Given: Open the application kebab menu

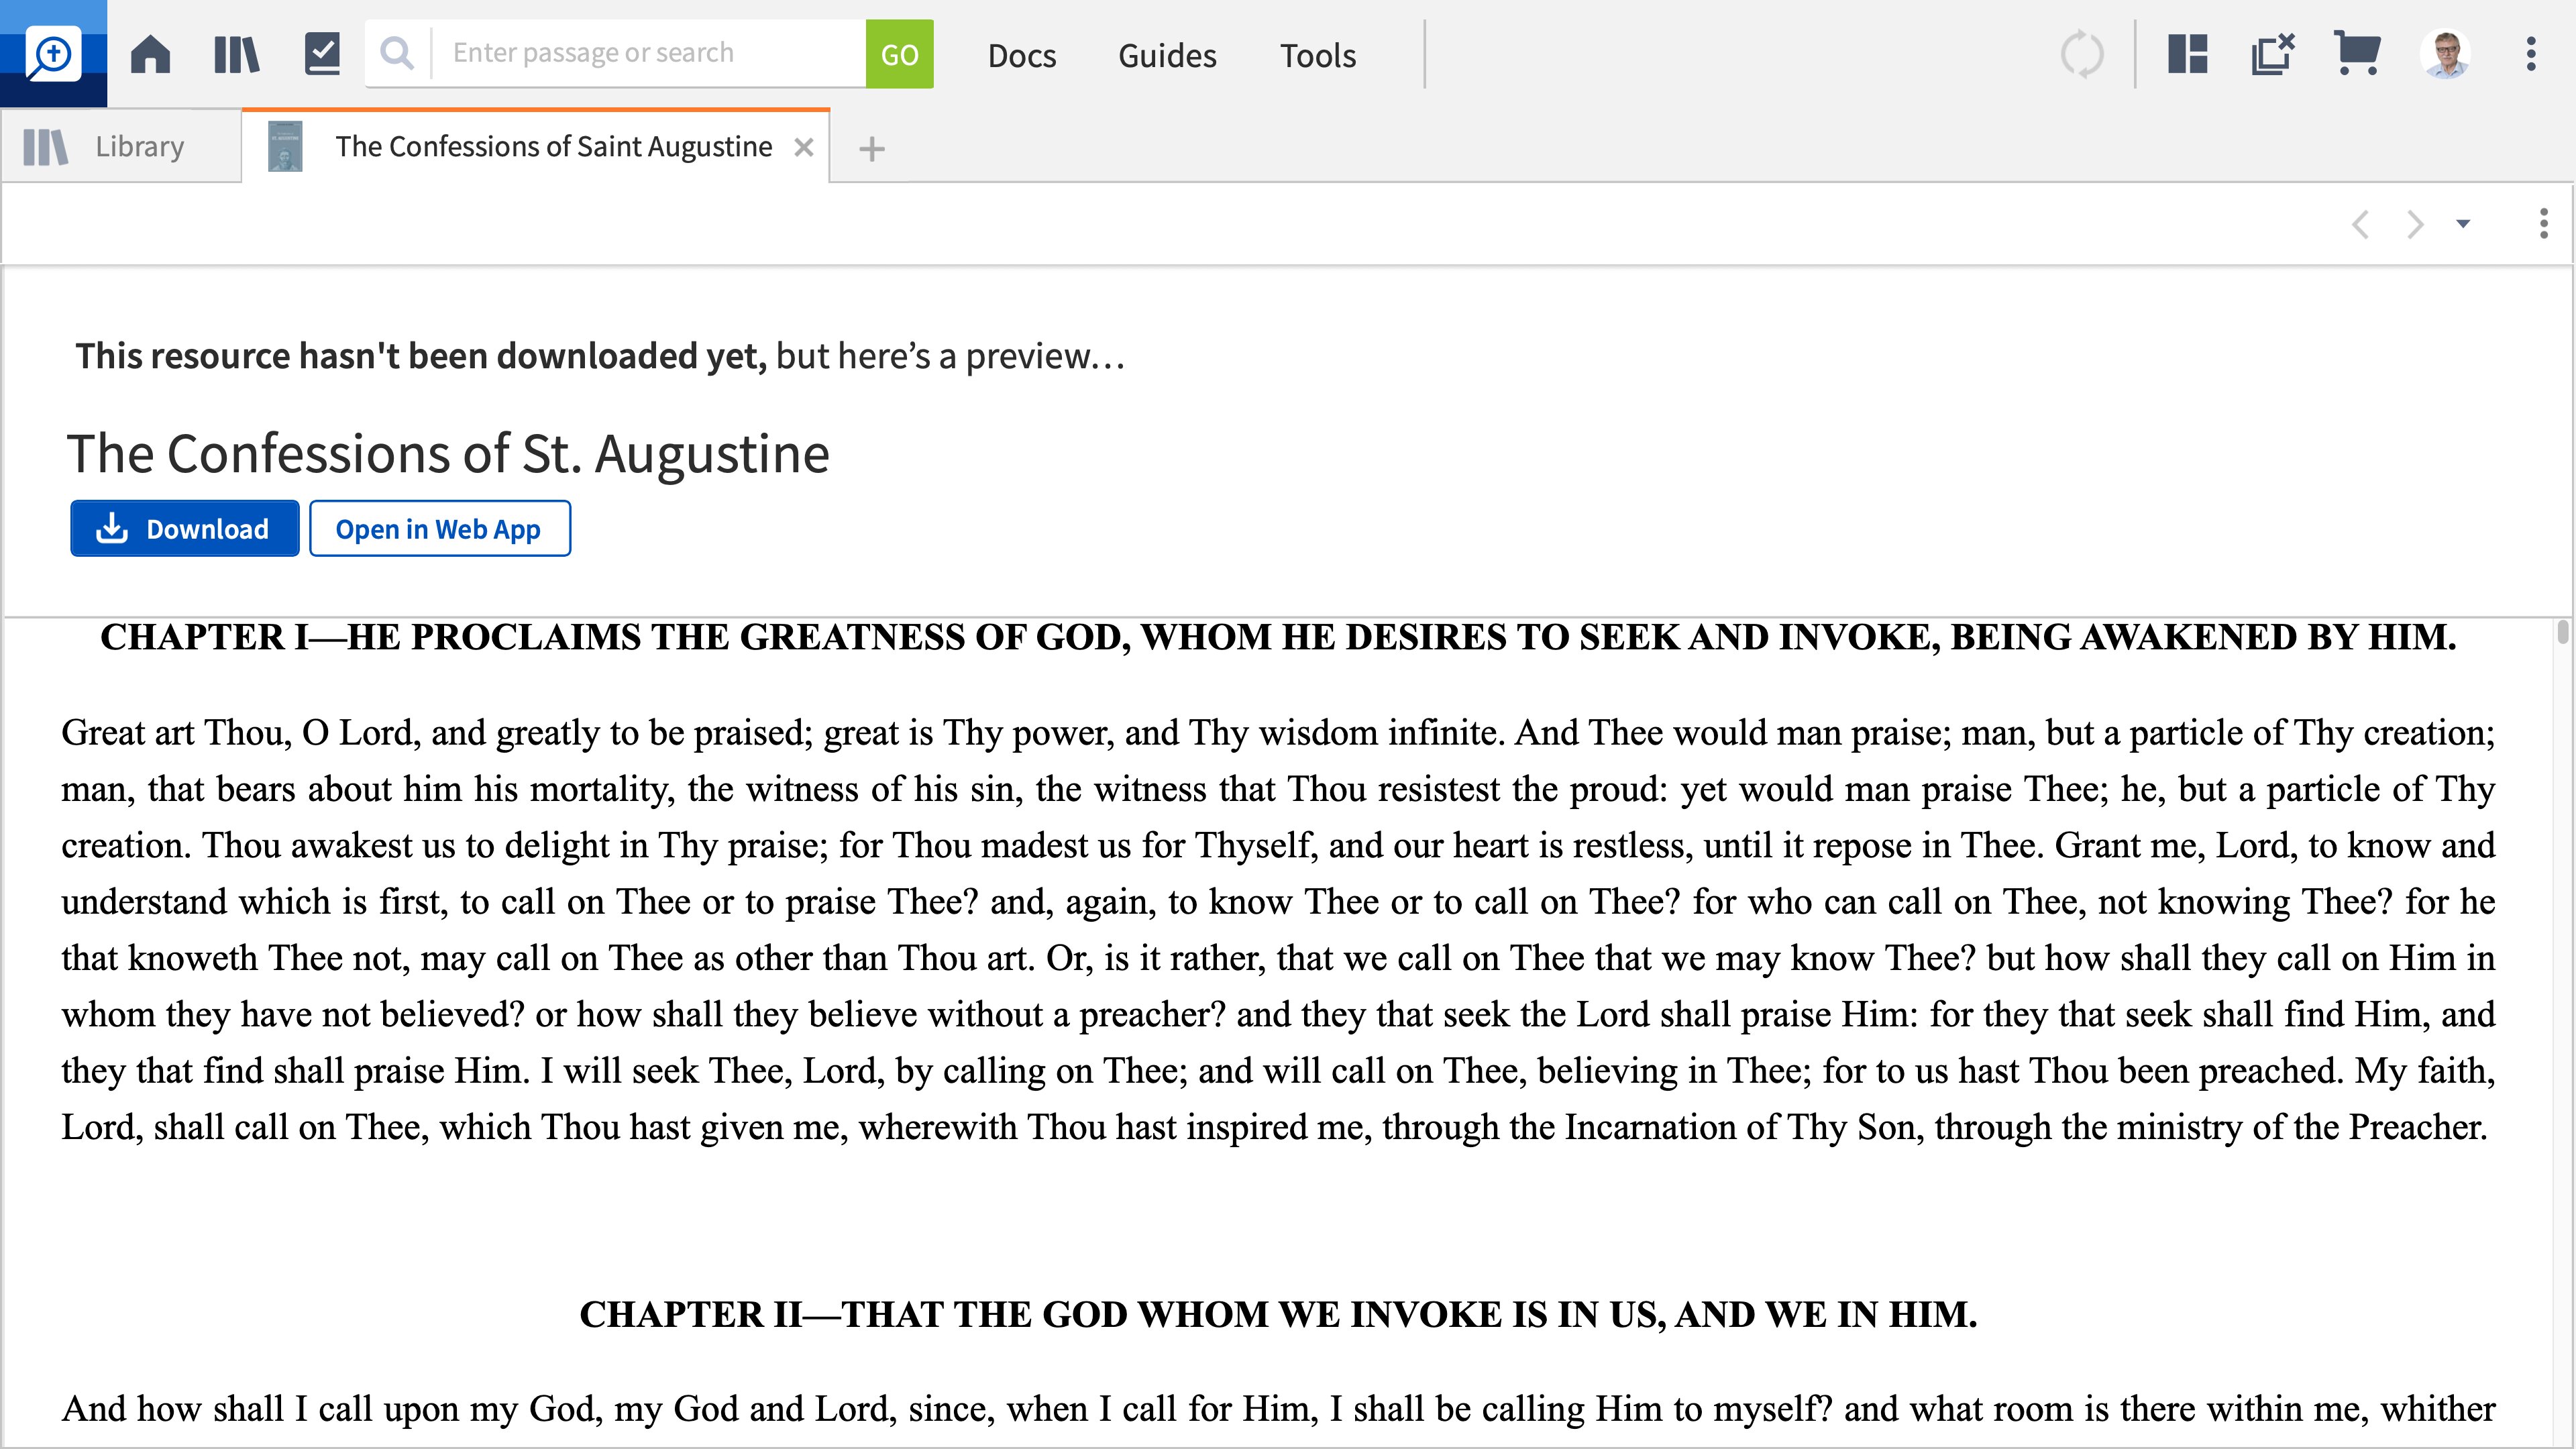Looking at the screenshot, I should [x=2531, y=54].
